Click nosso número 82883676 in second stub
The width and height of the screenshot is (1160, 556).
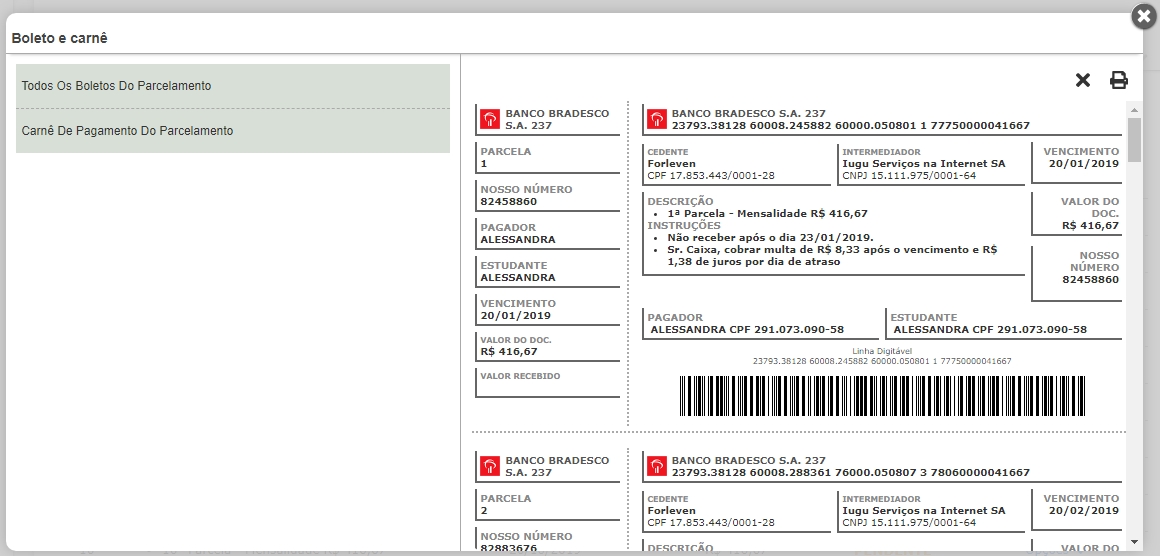point(509,548)
